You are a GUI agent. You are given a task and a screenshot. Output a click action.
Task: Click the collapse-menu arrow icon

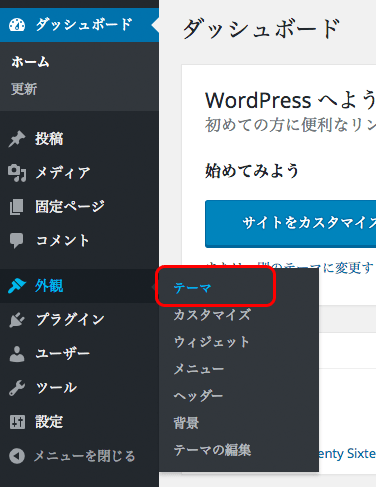click(x=17, y=456)
